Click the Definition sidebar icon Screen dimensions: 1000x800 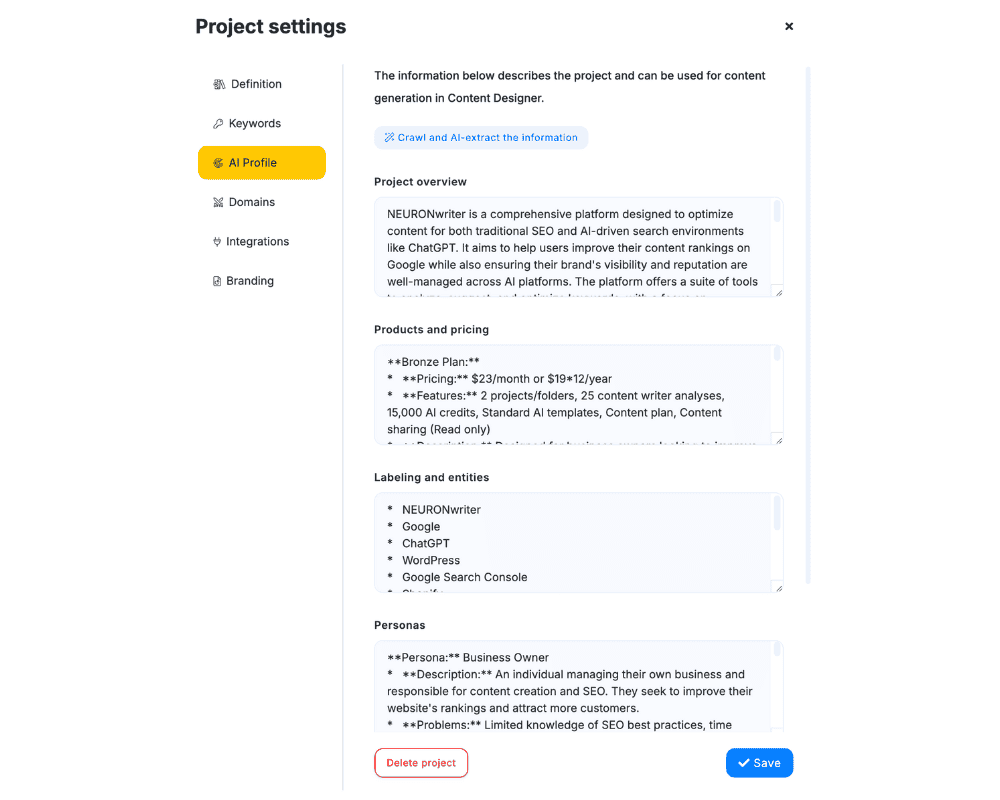tap(219, 85)
